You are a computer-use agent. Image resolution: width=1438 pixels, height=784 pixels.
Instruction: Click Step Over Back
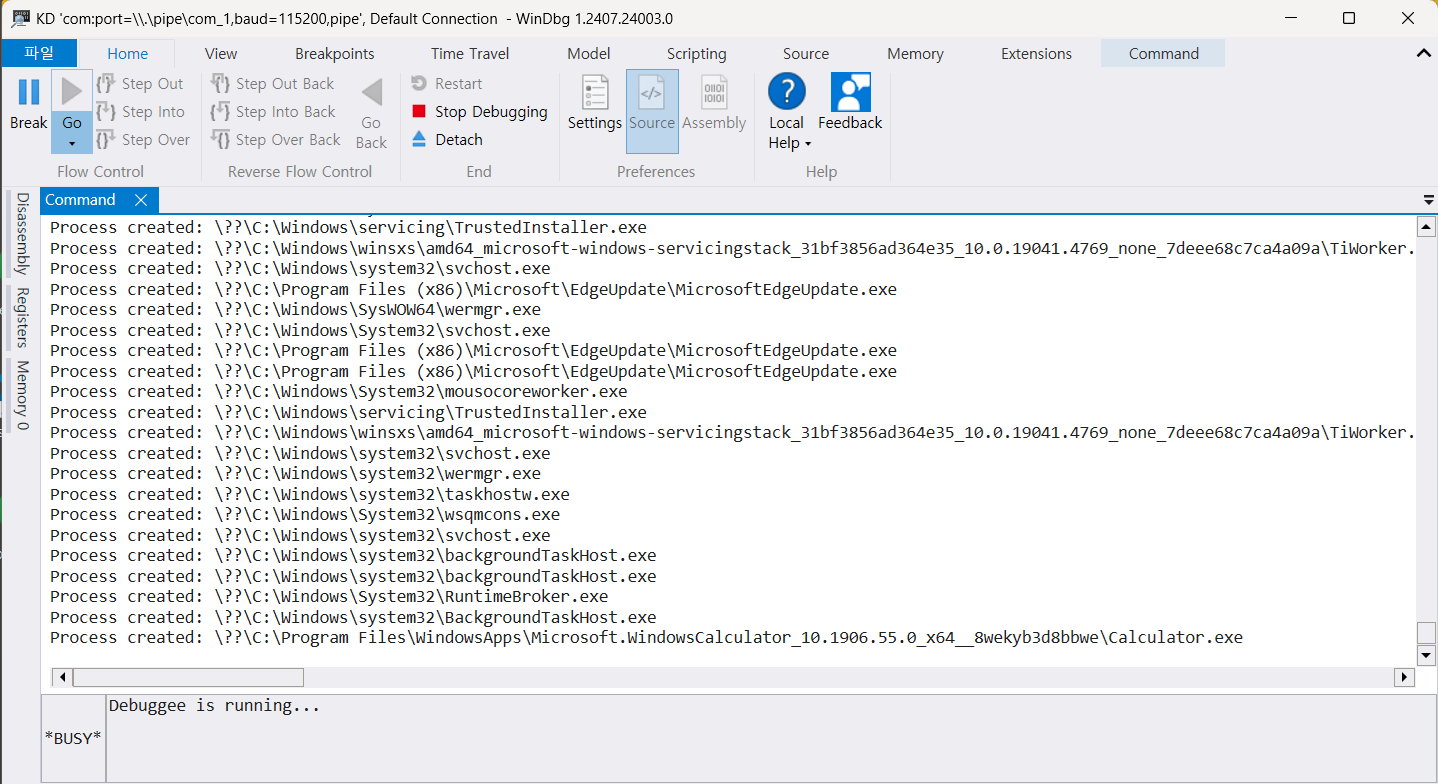coord(276,140)
